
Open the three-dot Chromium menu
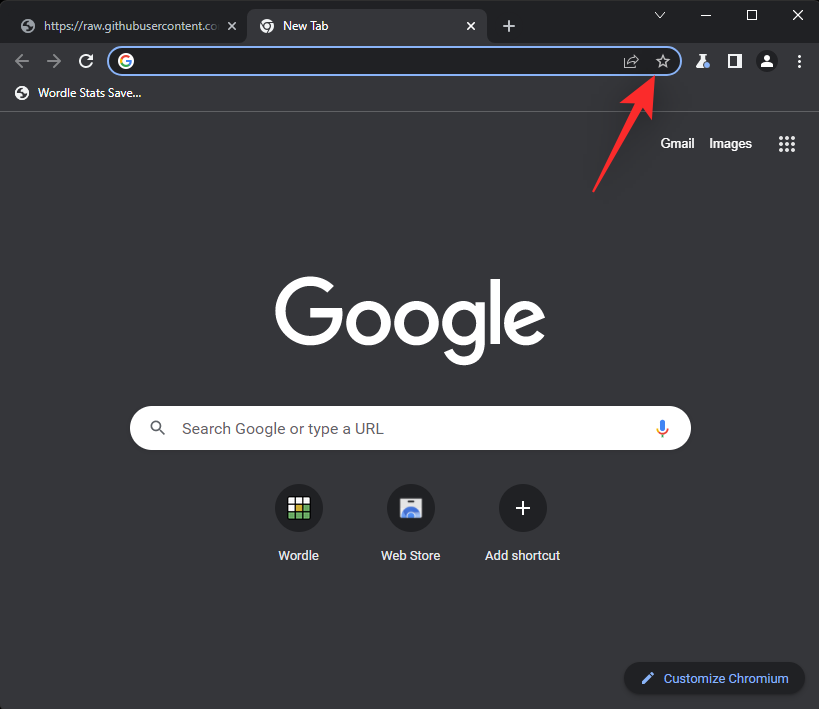[x=799, y=62]
